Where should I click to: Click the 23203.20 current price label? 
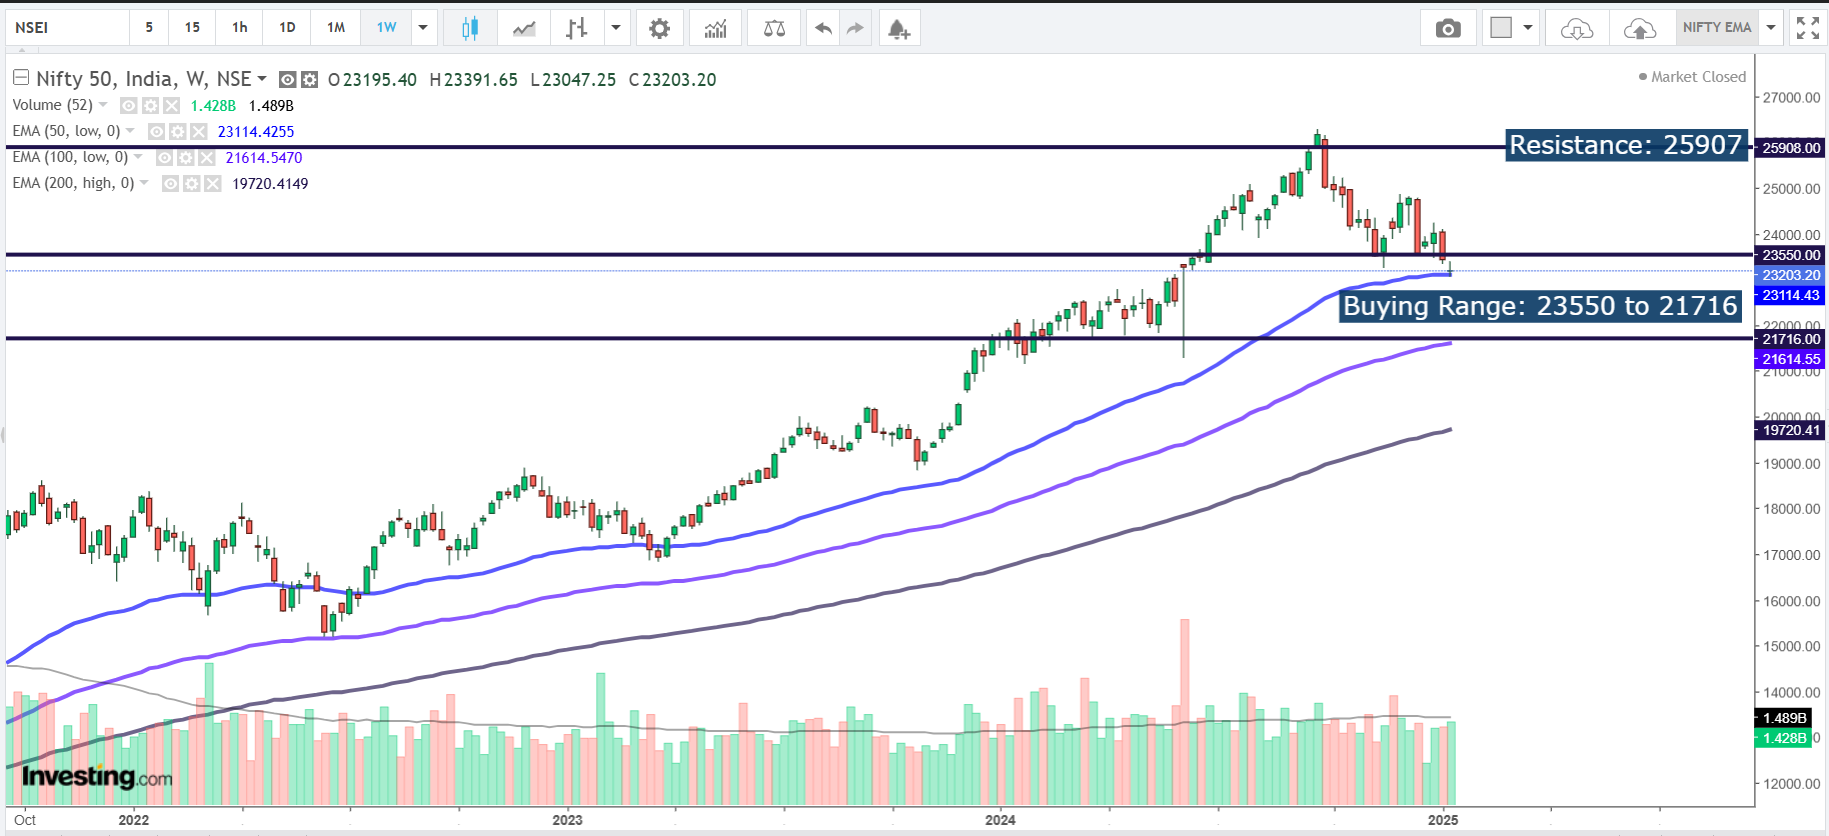point(1790,275)
